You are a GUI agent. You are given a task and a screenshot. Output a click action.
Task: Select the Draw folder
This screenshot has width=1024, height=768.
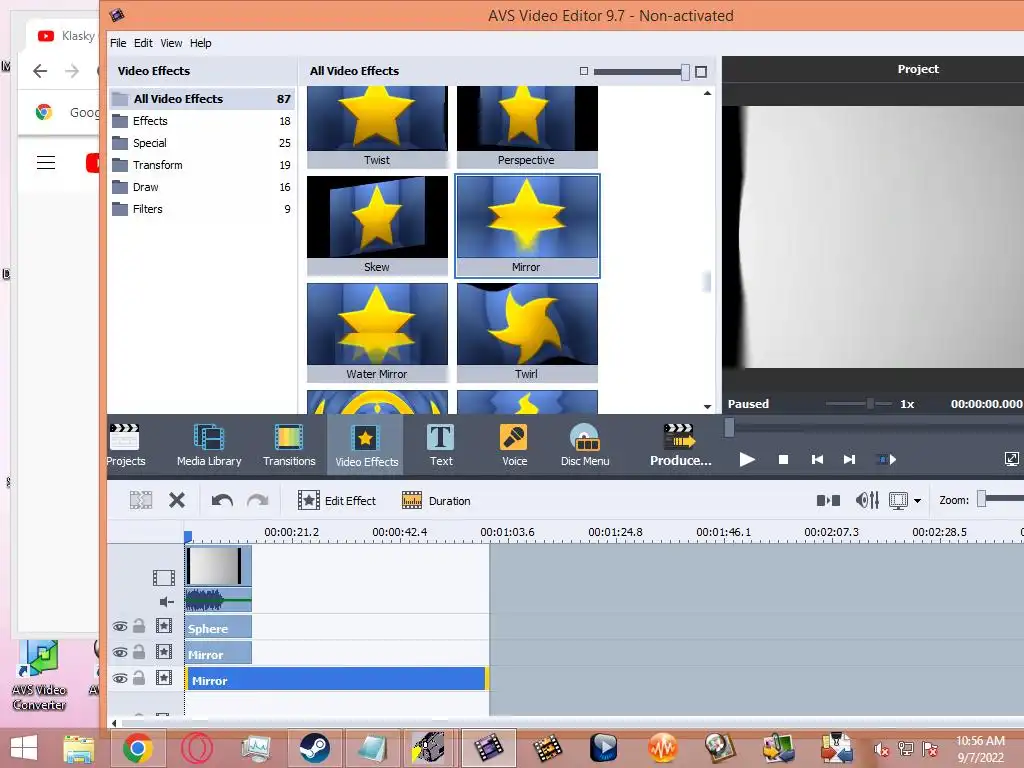click(202, 187)
